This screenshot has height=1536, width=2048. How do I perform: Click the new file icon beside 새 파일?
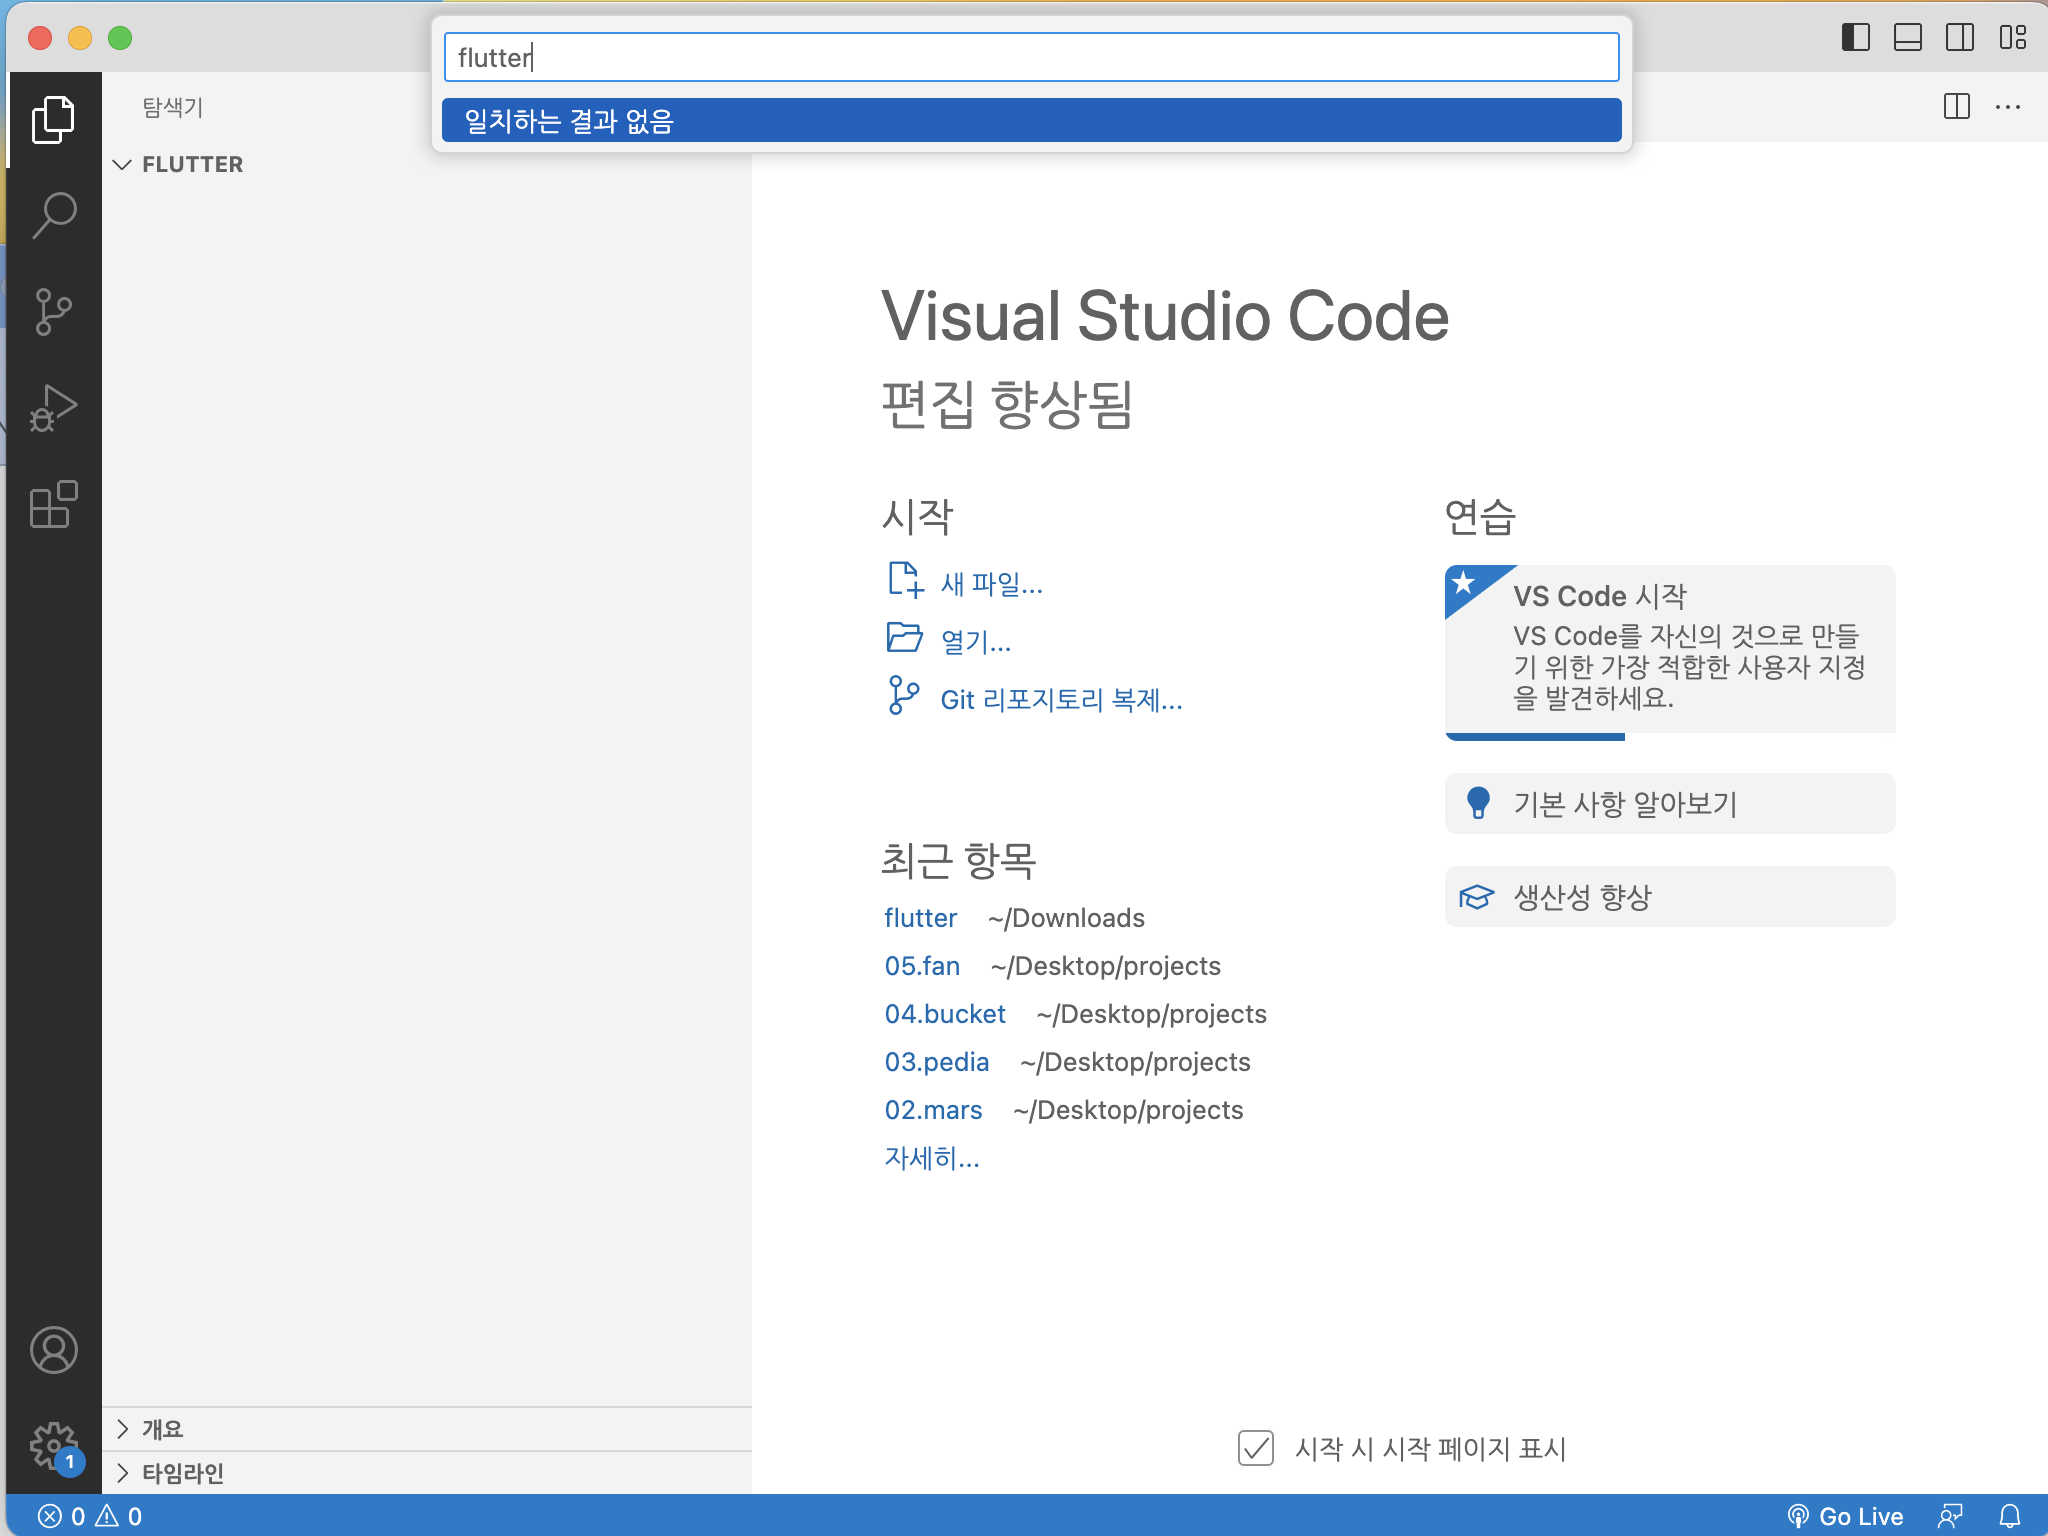905,580
